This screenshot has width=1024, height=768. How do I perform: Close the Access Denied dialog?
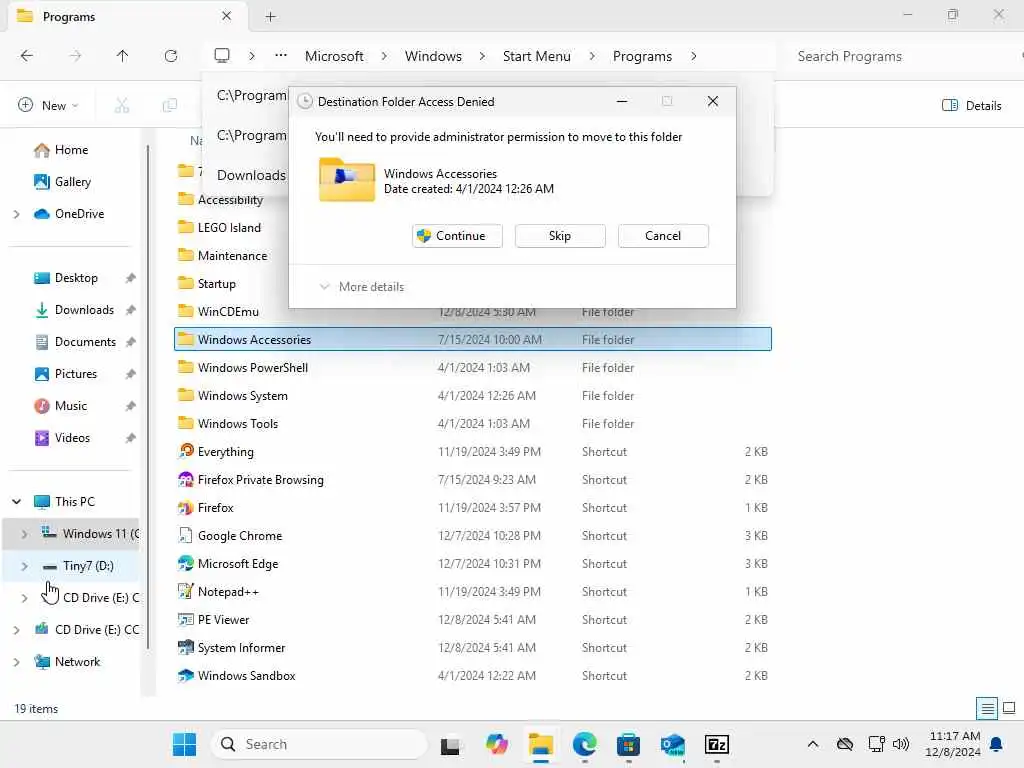712,101
